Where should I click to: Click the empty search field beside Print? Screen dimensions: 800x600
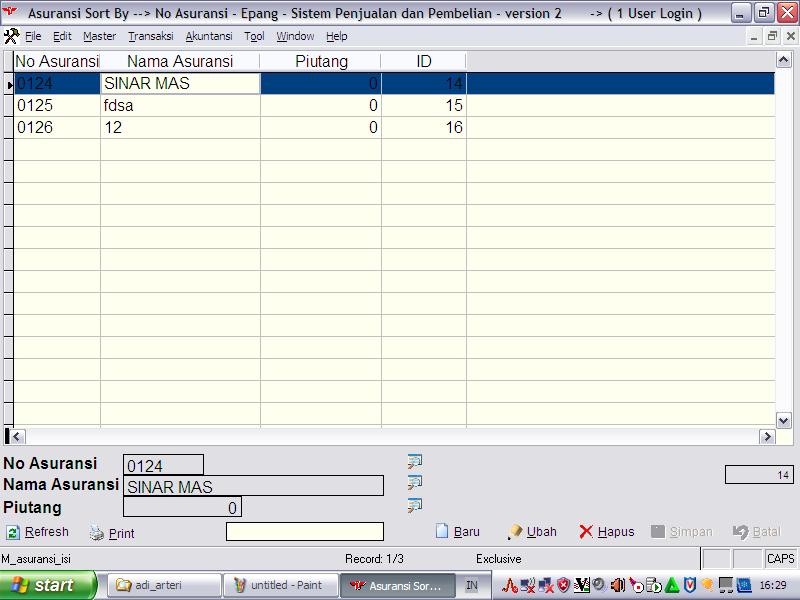coord(304,532)
